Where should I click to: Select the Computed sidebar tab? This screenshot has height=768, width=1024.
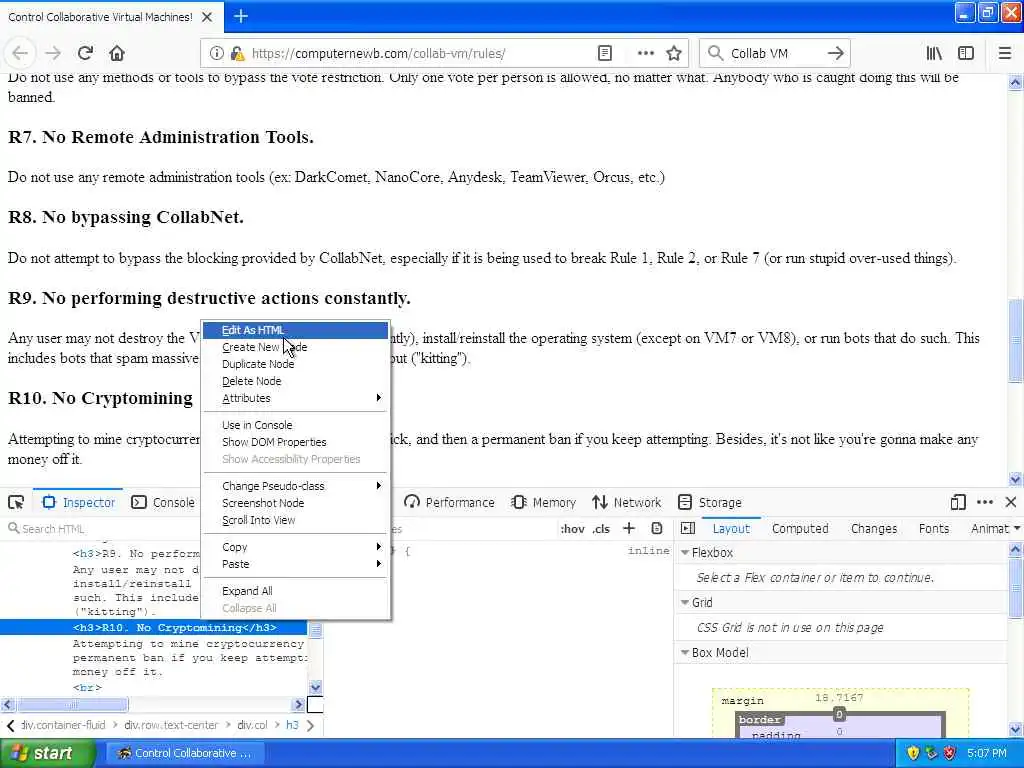[800, 528]
